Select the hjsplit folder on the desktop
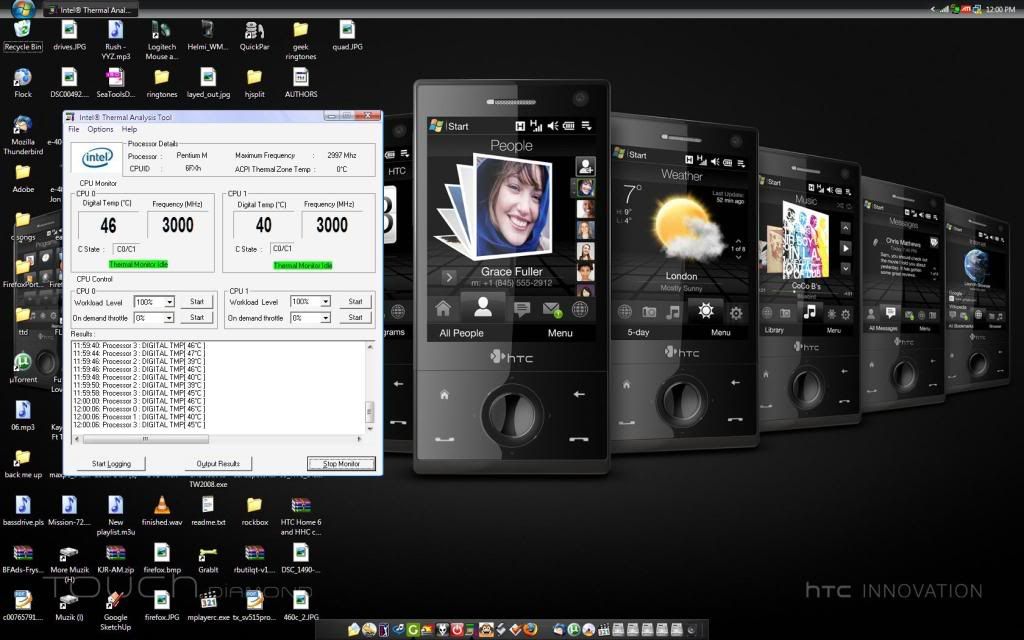1024x640 pixels. 254,84
